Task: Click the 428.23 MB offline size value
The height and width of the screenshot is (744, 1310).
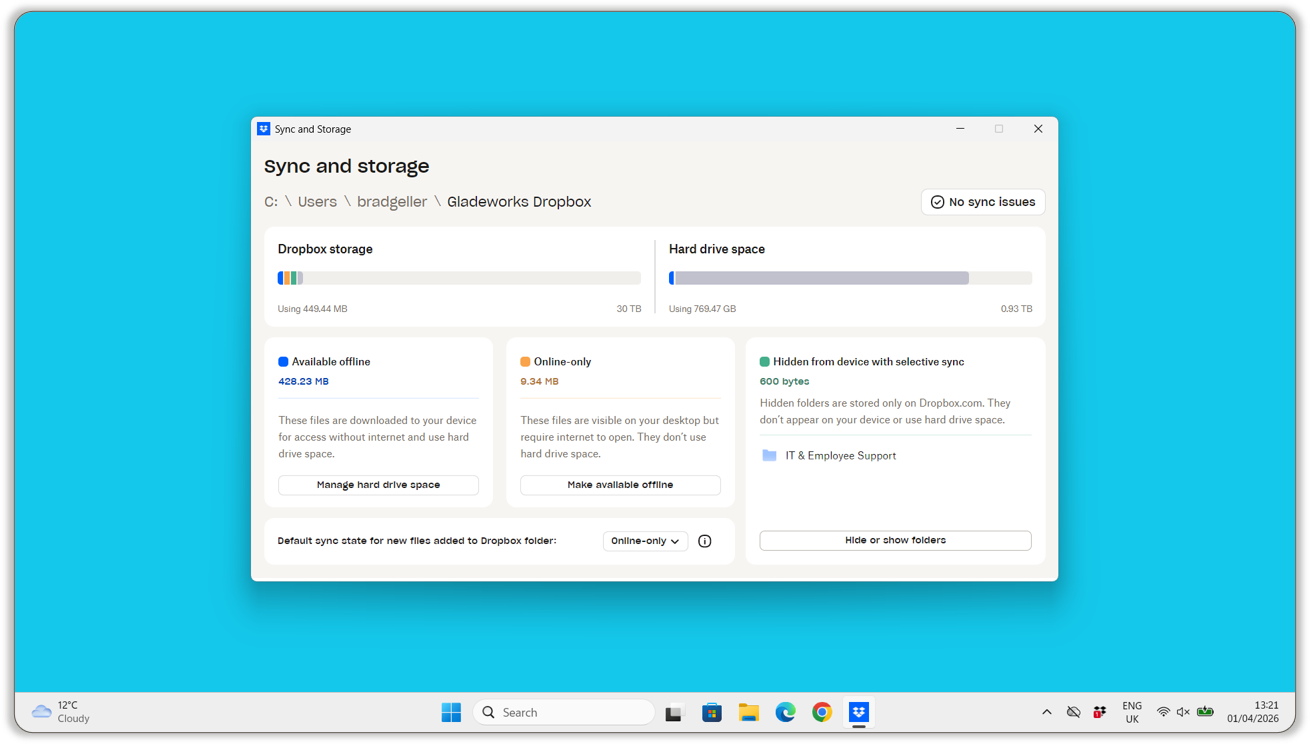Action: click(303, 381)
